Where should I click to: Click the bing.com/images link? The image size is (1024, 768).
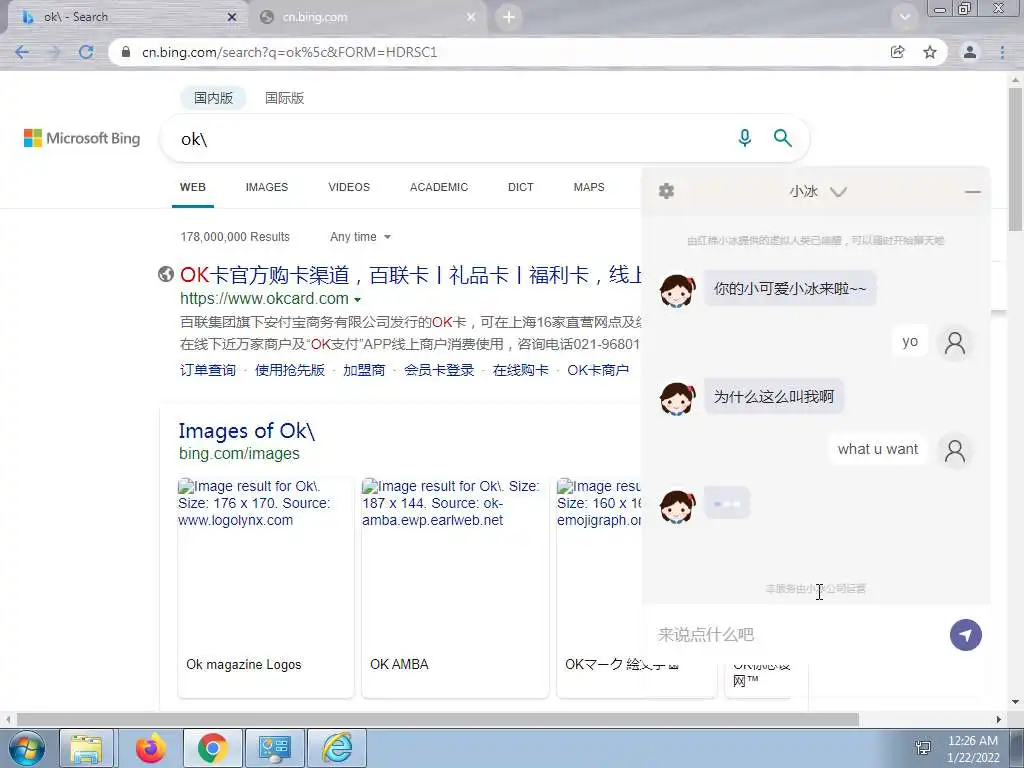tap(239, 453)
